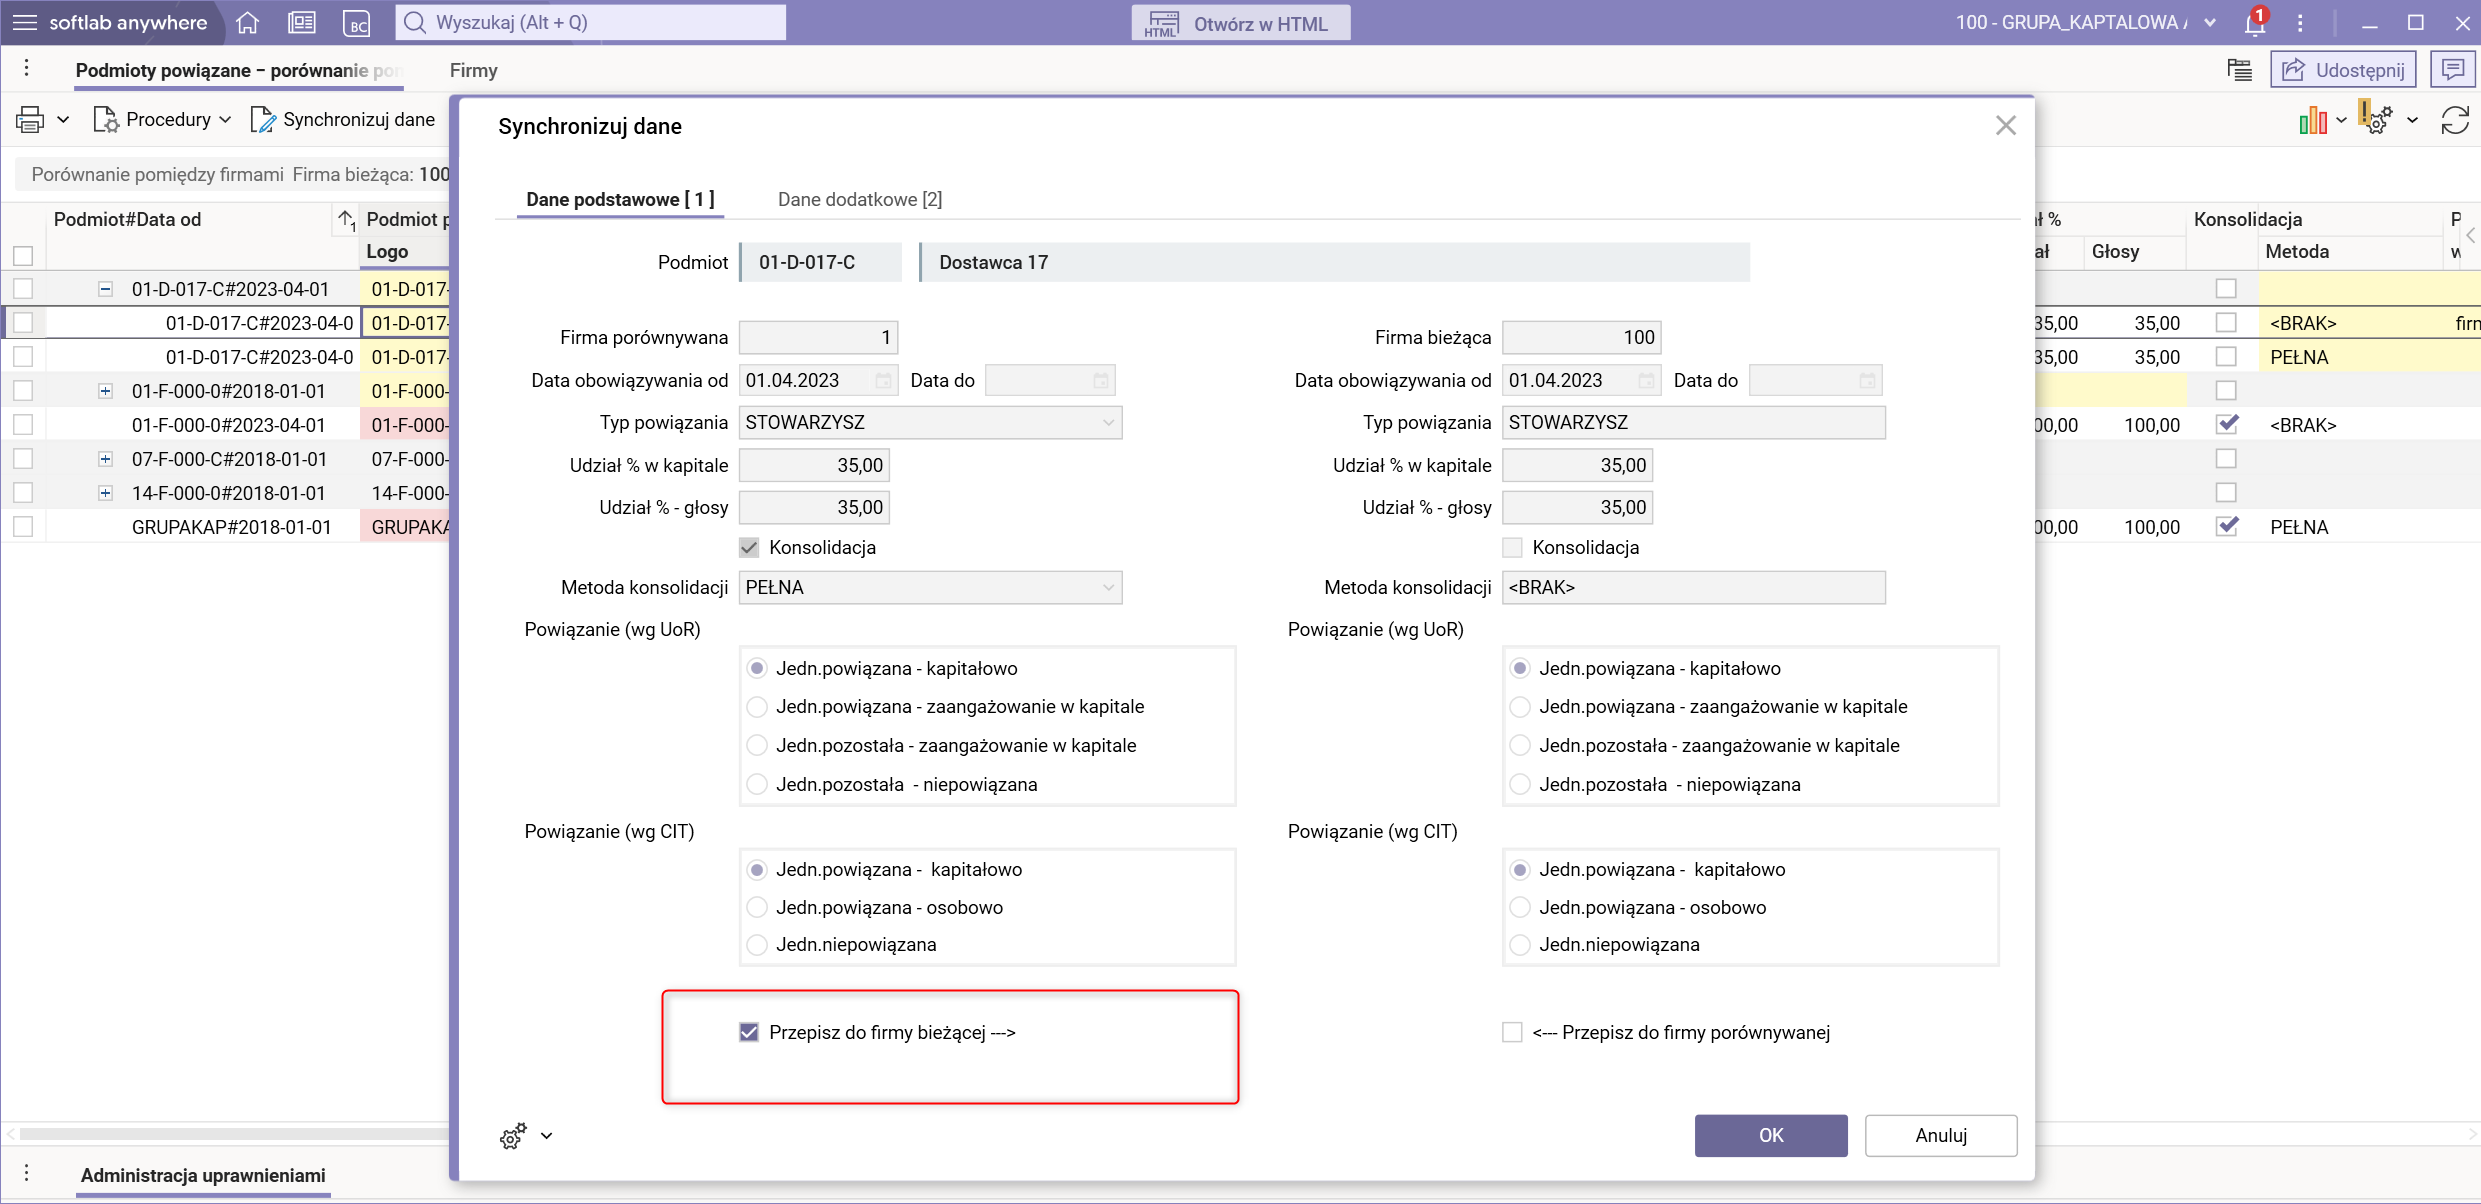Viewport: 2481px width, 1204px height.
Task: Open the Typ powiązania STOWARZYSZ dropdown
Action: coord(1108,422)
